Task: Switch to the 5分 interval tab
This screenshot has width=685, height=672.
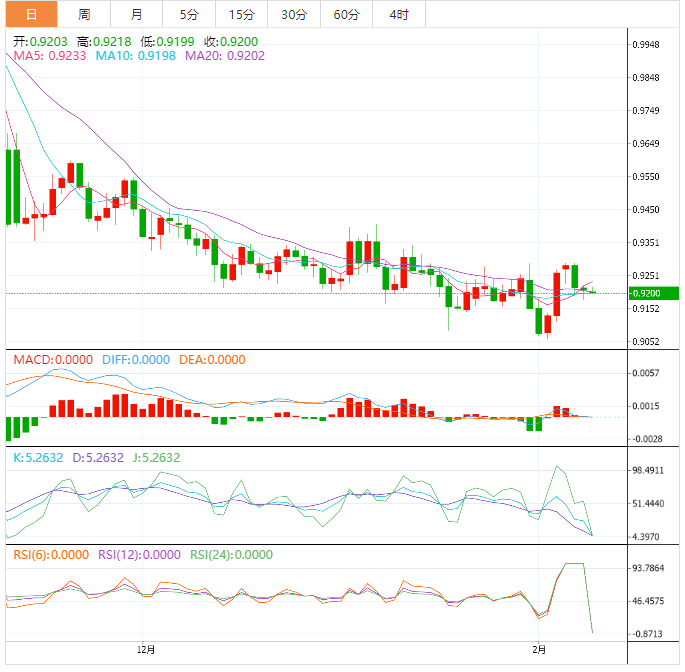Action: click(189, 14)
